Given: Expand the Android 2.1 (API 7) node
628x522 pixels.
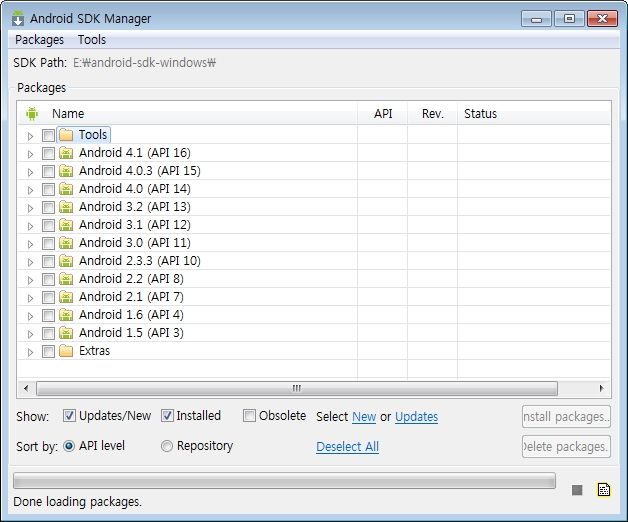Looking at the screenshot, I should 30,298.
